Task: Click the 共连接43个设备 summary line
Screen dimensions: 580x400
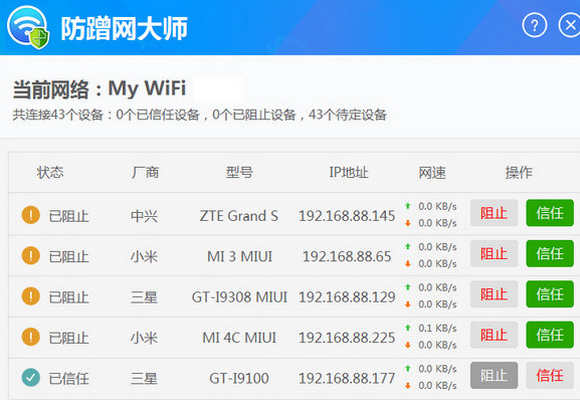Action: pyautogui.click(x=200, y=115)
